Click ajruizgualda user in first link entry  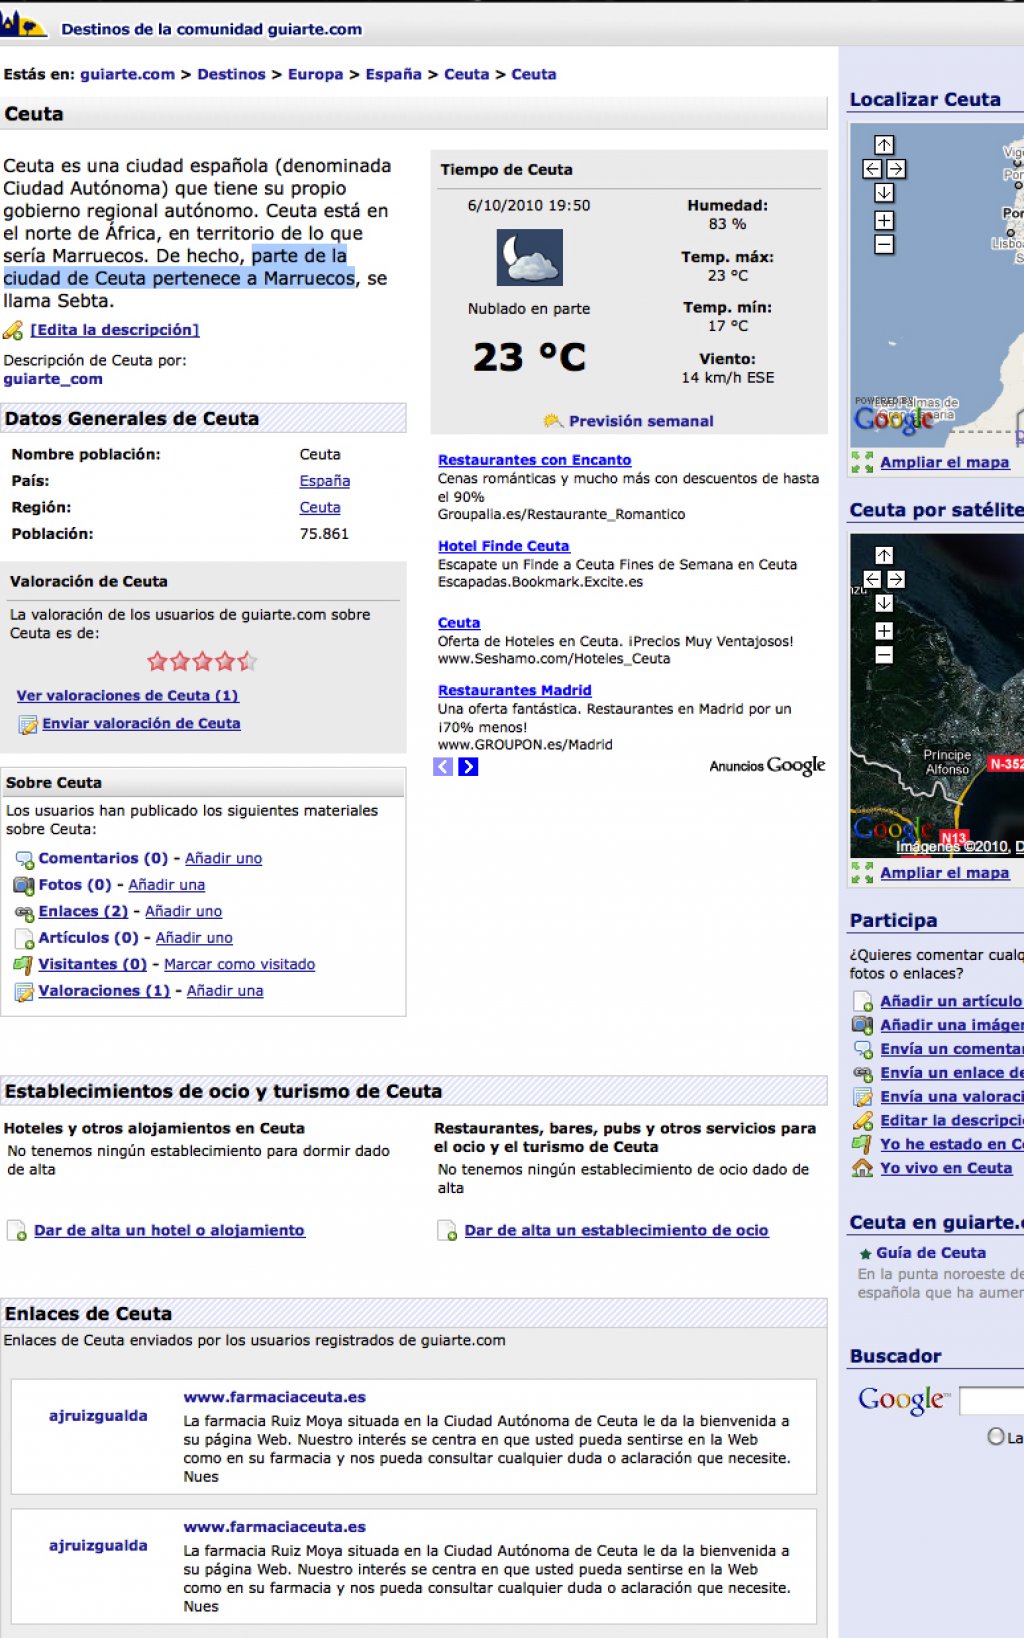pos(98,1416)
